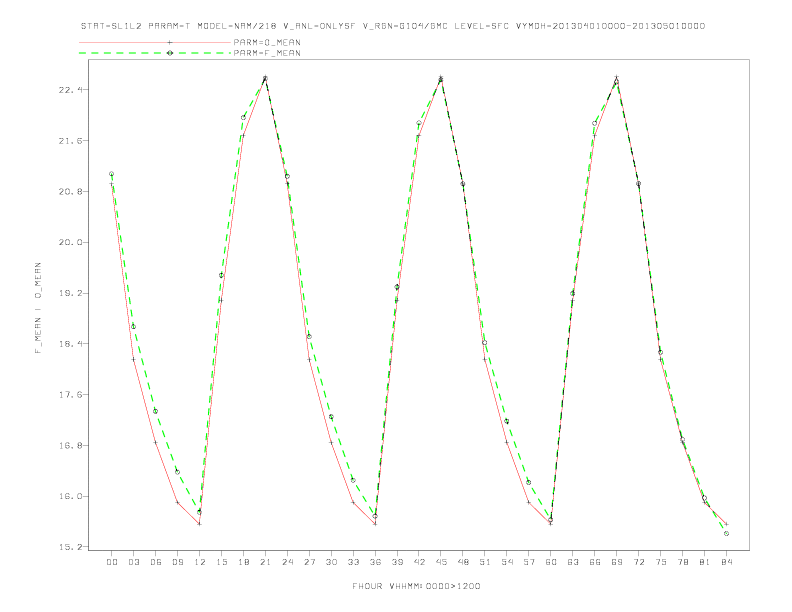This screenshot has height=612, width=792.
Task: Click the F_MEAN circle marker at hour 42
Action: [x=419, y=123]
